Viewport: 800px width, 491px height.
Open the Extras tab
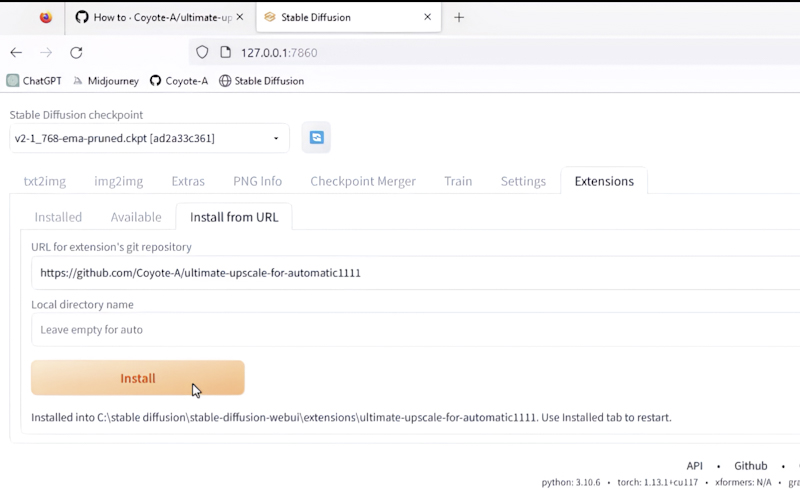(x=188, y=181)
